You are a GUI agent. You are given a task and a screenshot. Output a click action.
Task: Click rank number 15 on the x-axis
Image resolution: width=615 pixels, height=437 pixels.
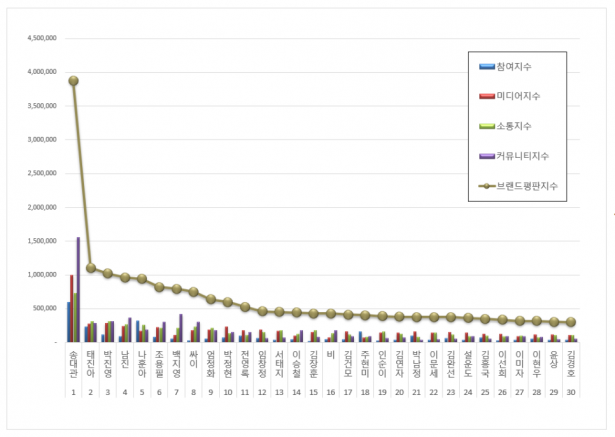(x=313, y=393)
